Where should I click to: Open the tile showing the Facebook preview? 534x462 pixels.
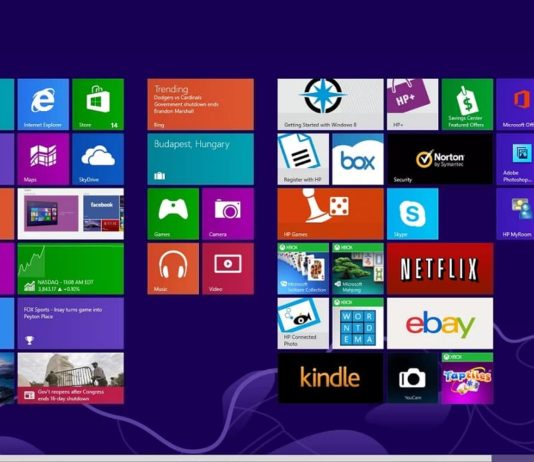tap(70, 214)
